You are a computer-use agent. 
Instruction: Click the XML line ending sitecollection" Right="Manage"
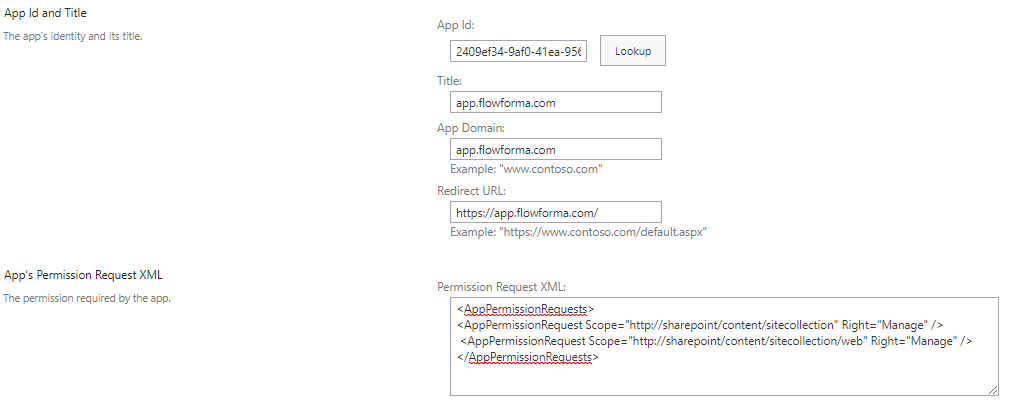coord(700,325)
